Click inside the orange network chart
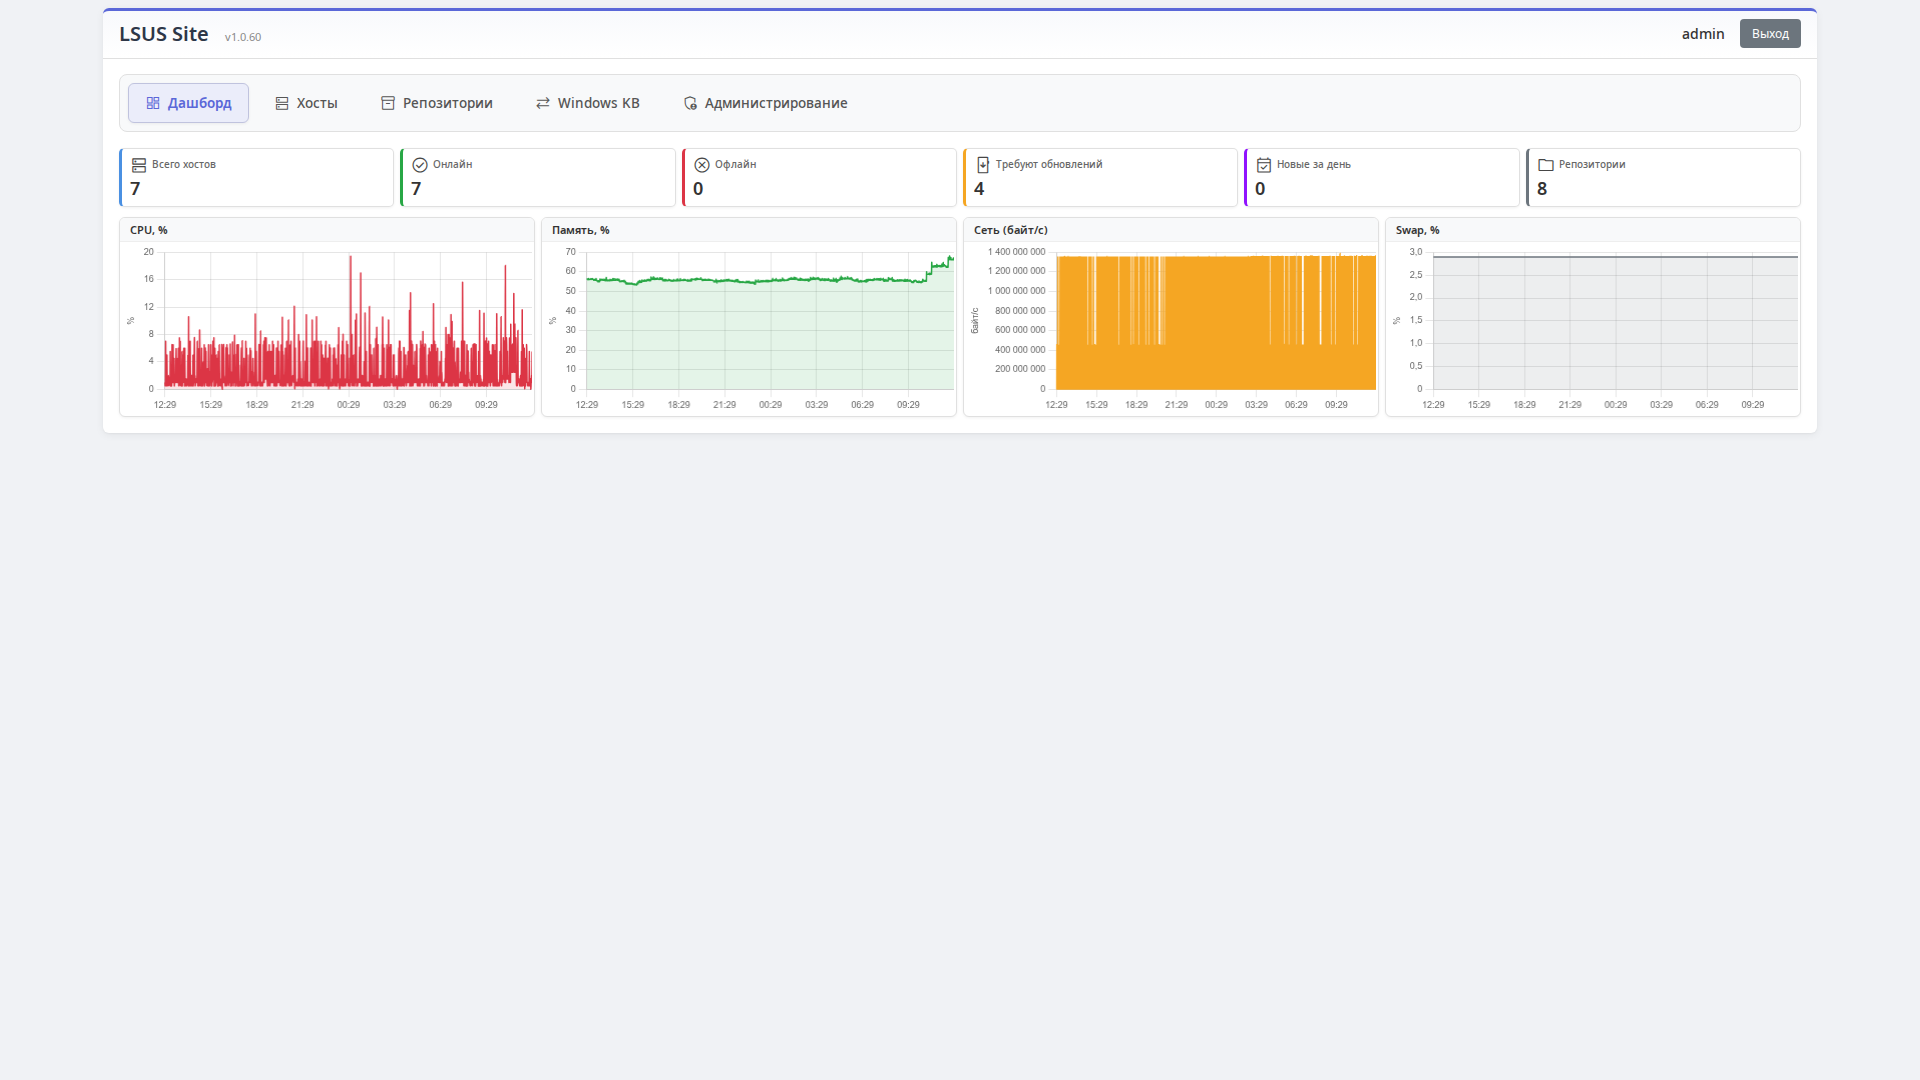This screenshot has height=1080, width=1920. [x=1216, y=320]
